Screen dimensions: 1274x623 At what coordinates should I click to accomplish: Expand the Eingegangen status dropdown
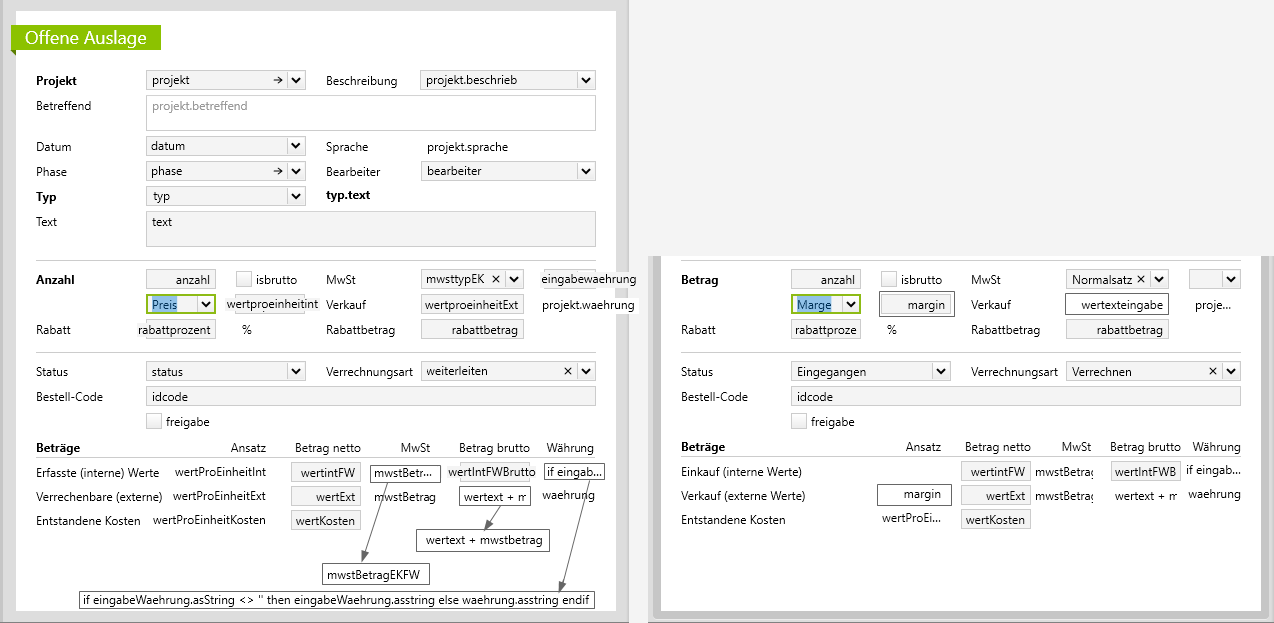[940, 371]
